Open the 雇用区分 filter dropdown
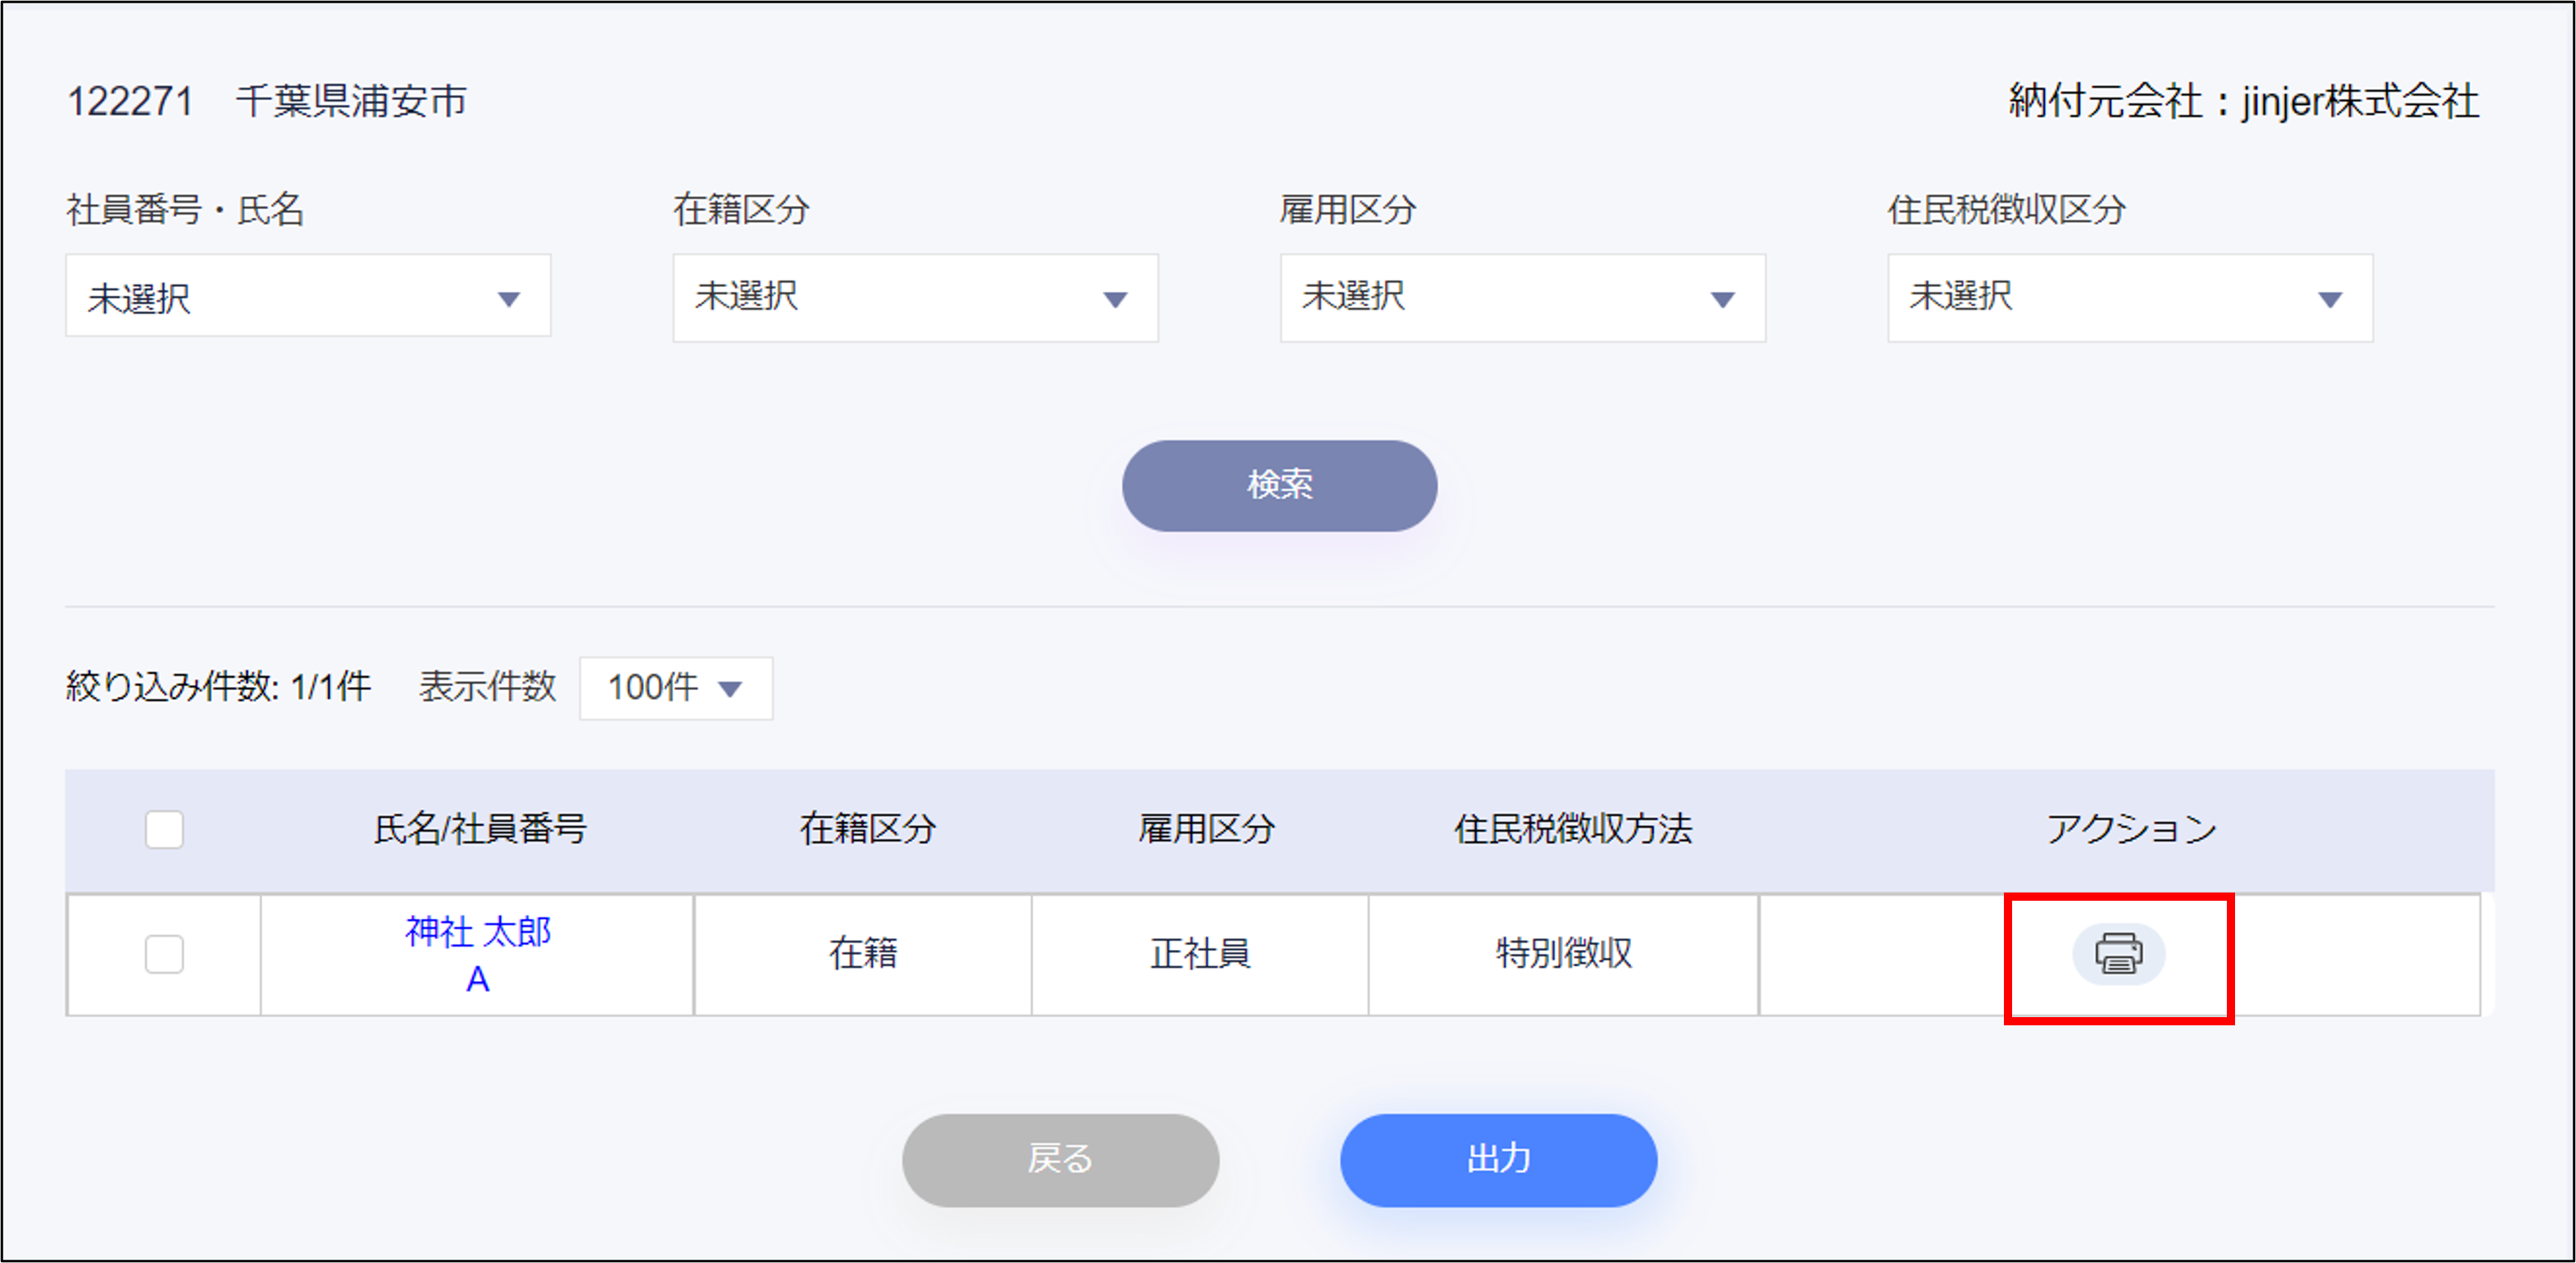 tap(1521, 297)
